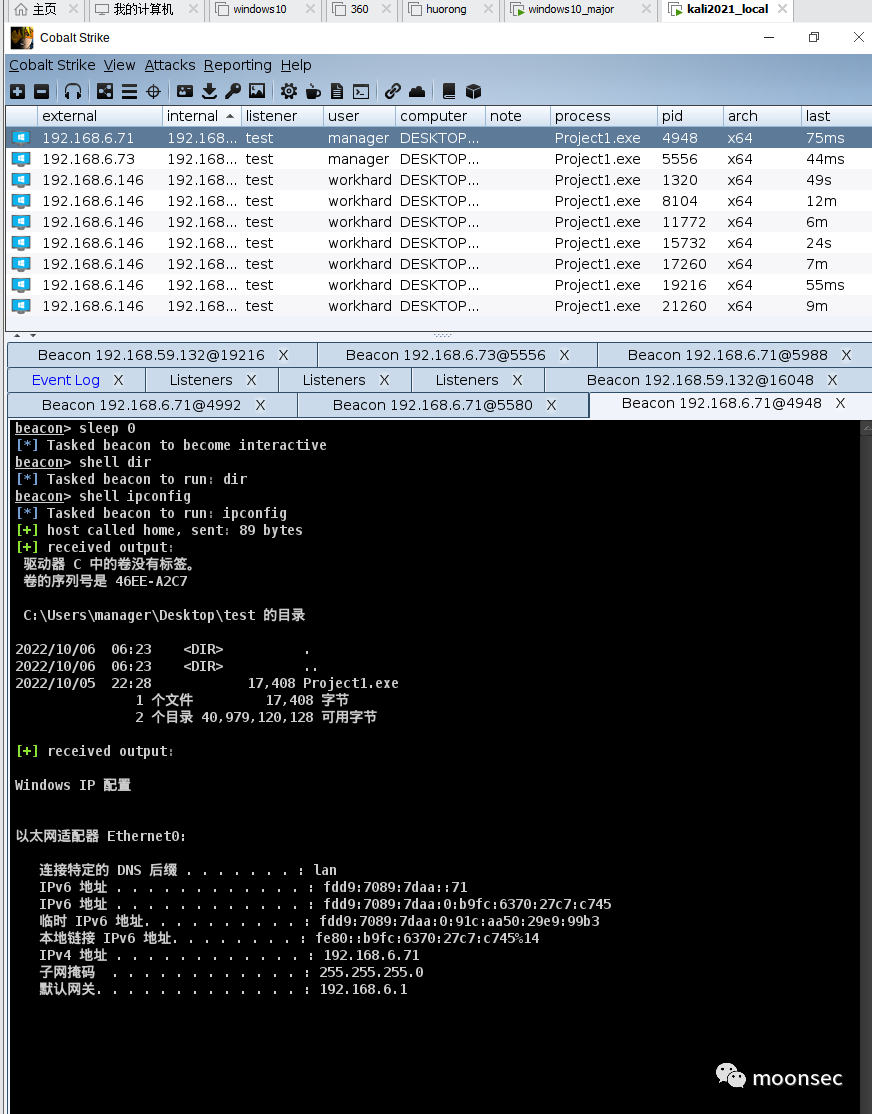The image size is (872, 1114).
Task: Select the session row with pid 15732
Action: (438, 243)
